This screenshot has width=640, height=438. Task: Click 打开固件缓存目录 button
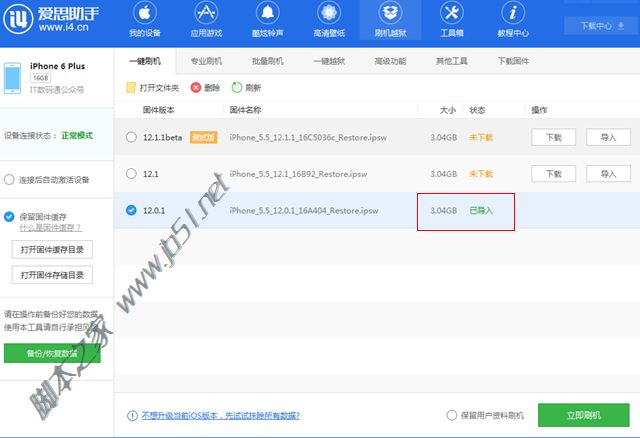click(52, 249)
